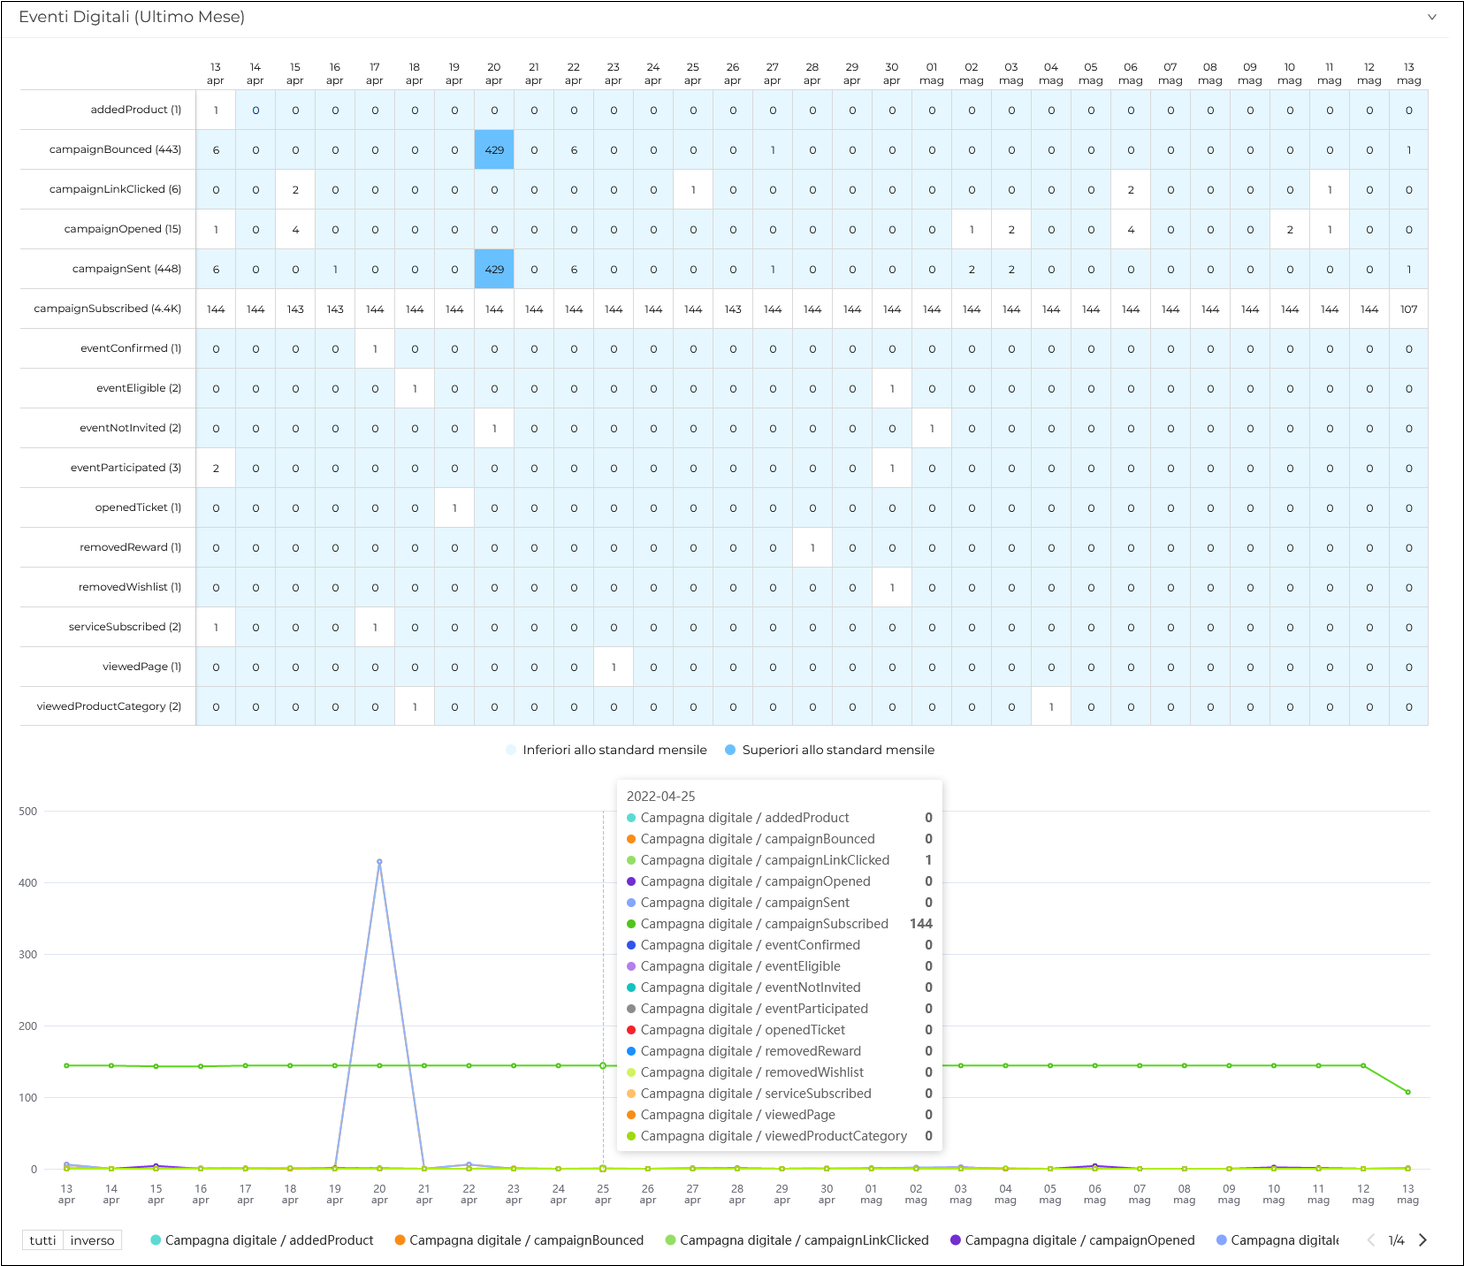Click eventParticipated value 2 on 13 apr
Screen dimensions: 1464x1266
[x=216, y=468]
